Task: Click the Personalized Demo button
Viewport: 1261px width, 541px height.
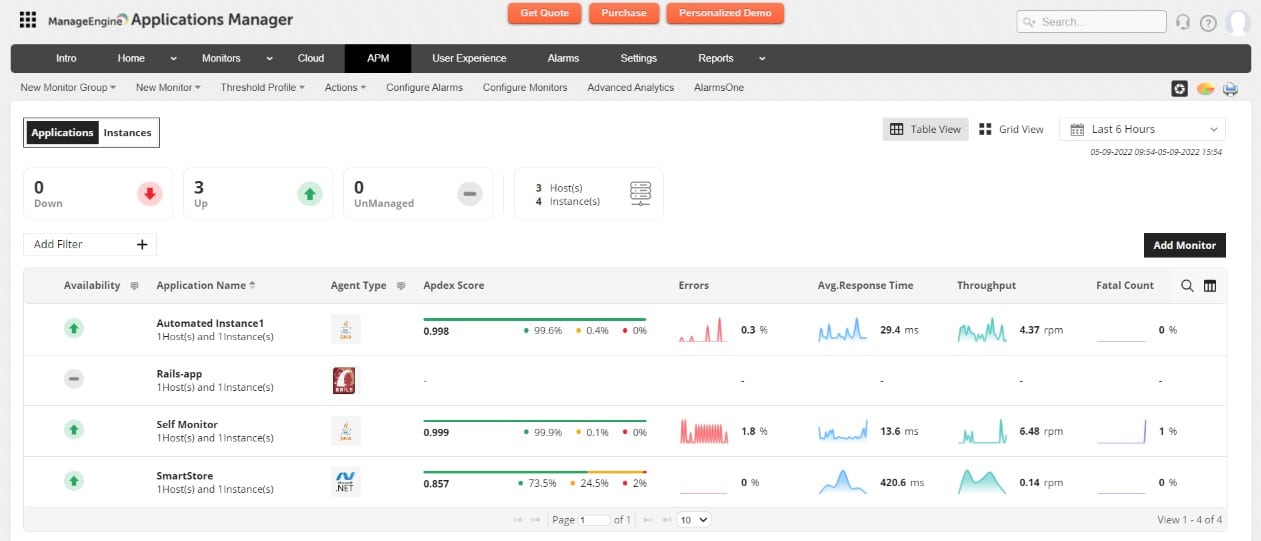Action: (725, 13)
